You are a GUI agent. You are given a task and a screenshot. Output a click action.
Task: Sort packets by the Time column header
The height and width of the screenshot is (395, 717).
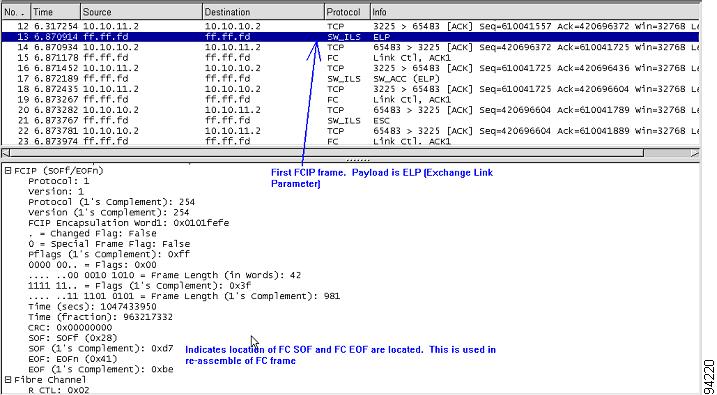(x=55, y=12)
